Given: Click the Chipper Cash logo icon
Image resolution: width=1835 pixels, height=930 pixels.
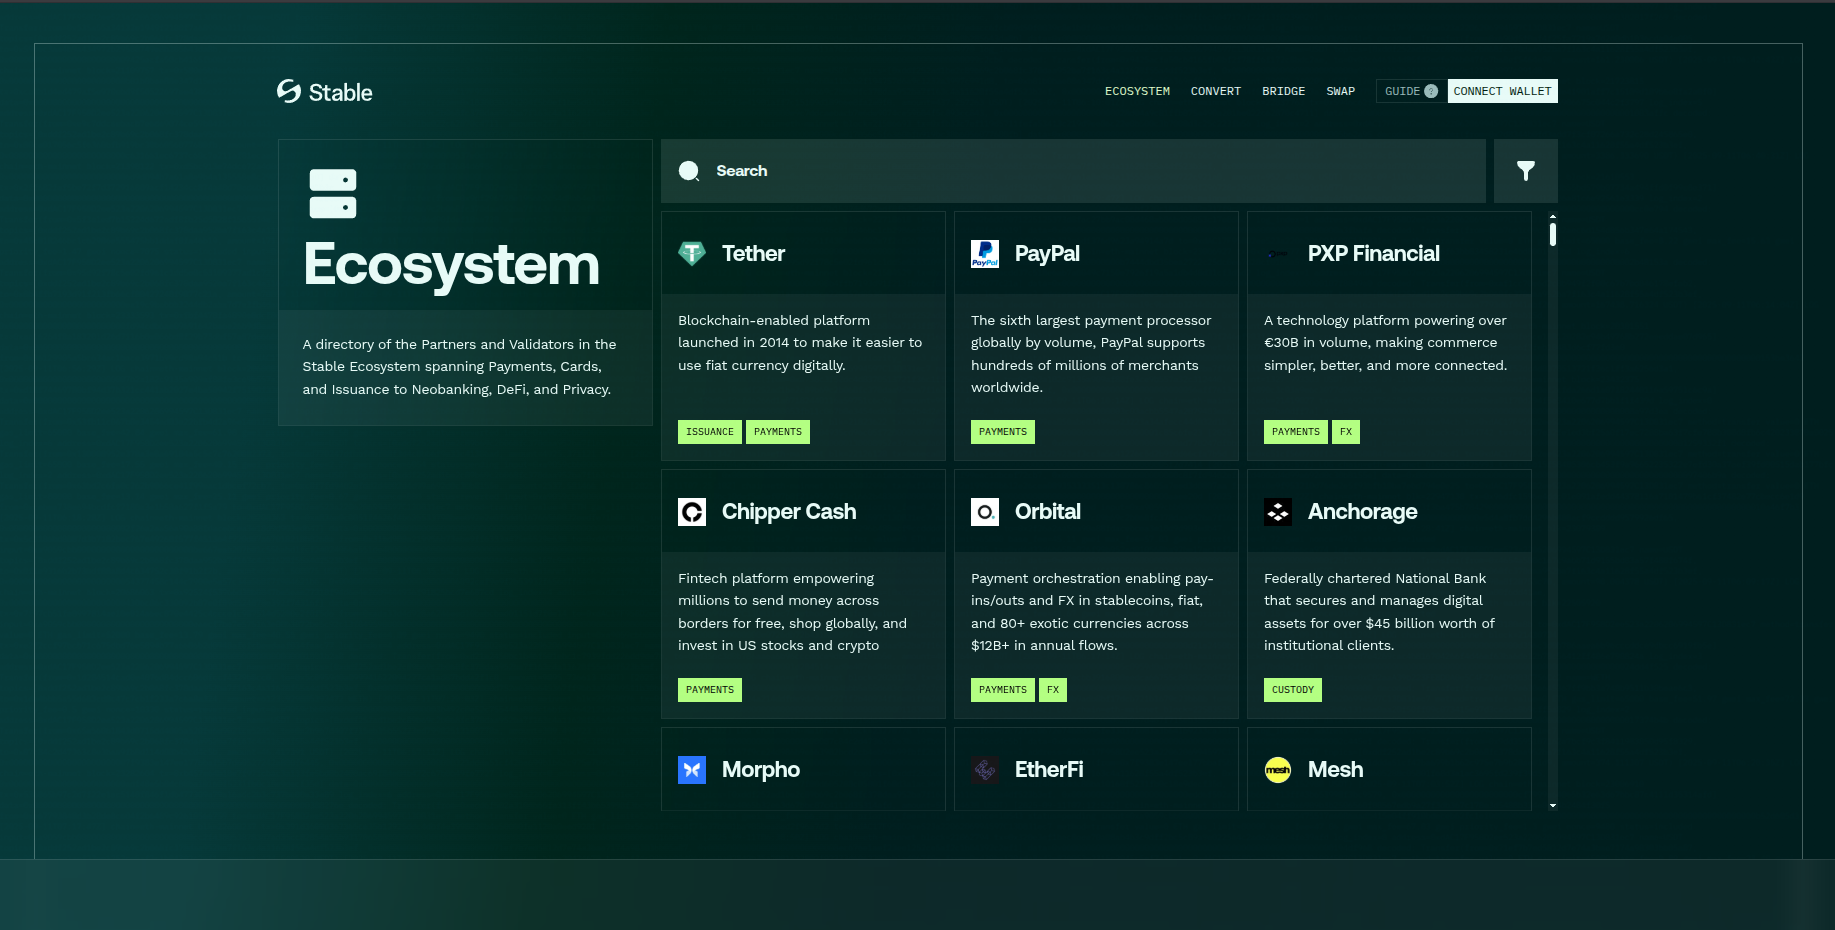Looking at the screenshot, I should [692, 512].
